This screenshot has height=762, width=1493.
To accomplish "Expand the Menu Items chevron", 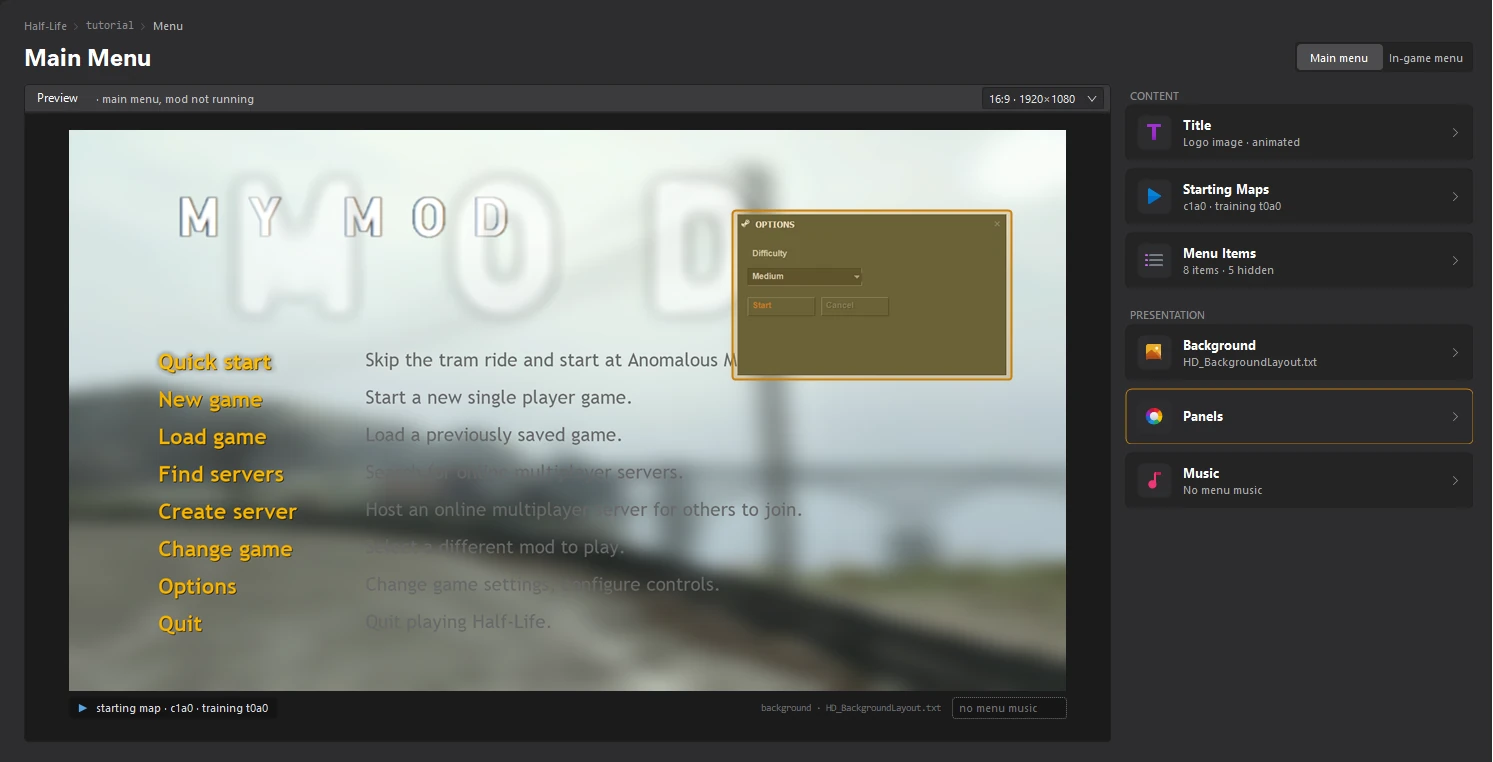I will pos(1455,260).
